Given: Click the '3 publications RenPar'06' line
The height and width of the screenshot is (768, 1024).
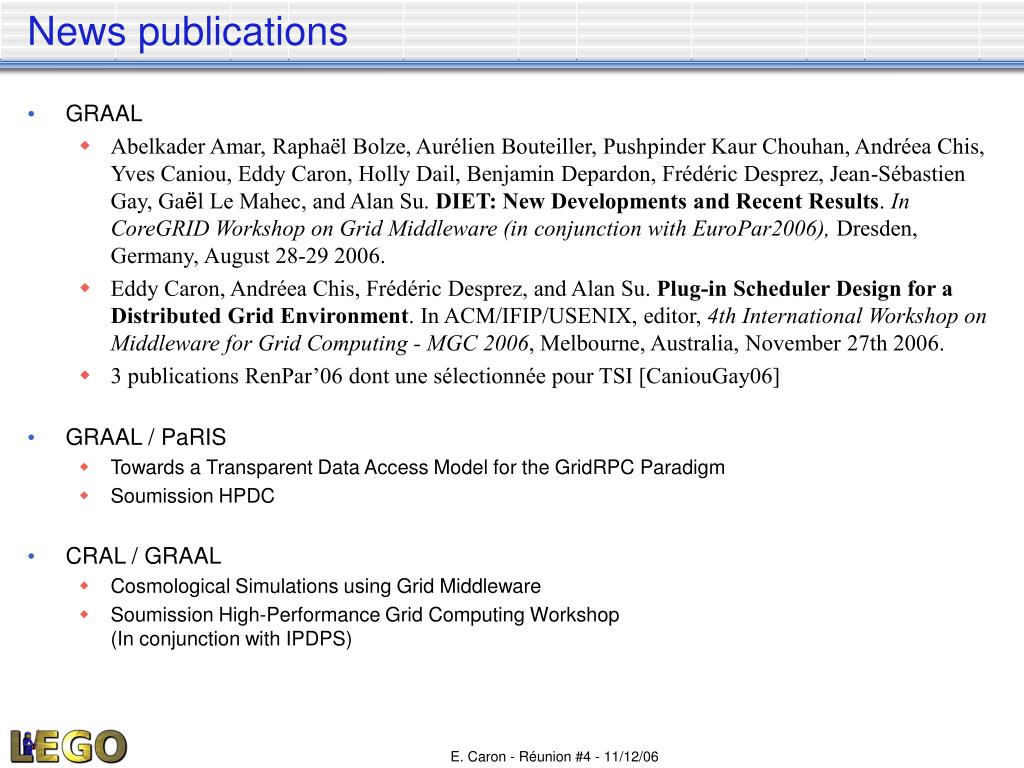Looking at the screenshot, I should point(445,376).
